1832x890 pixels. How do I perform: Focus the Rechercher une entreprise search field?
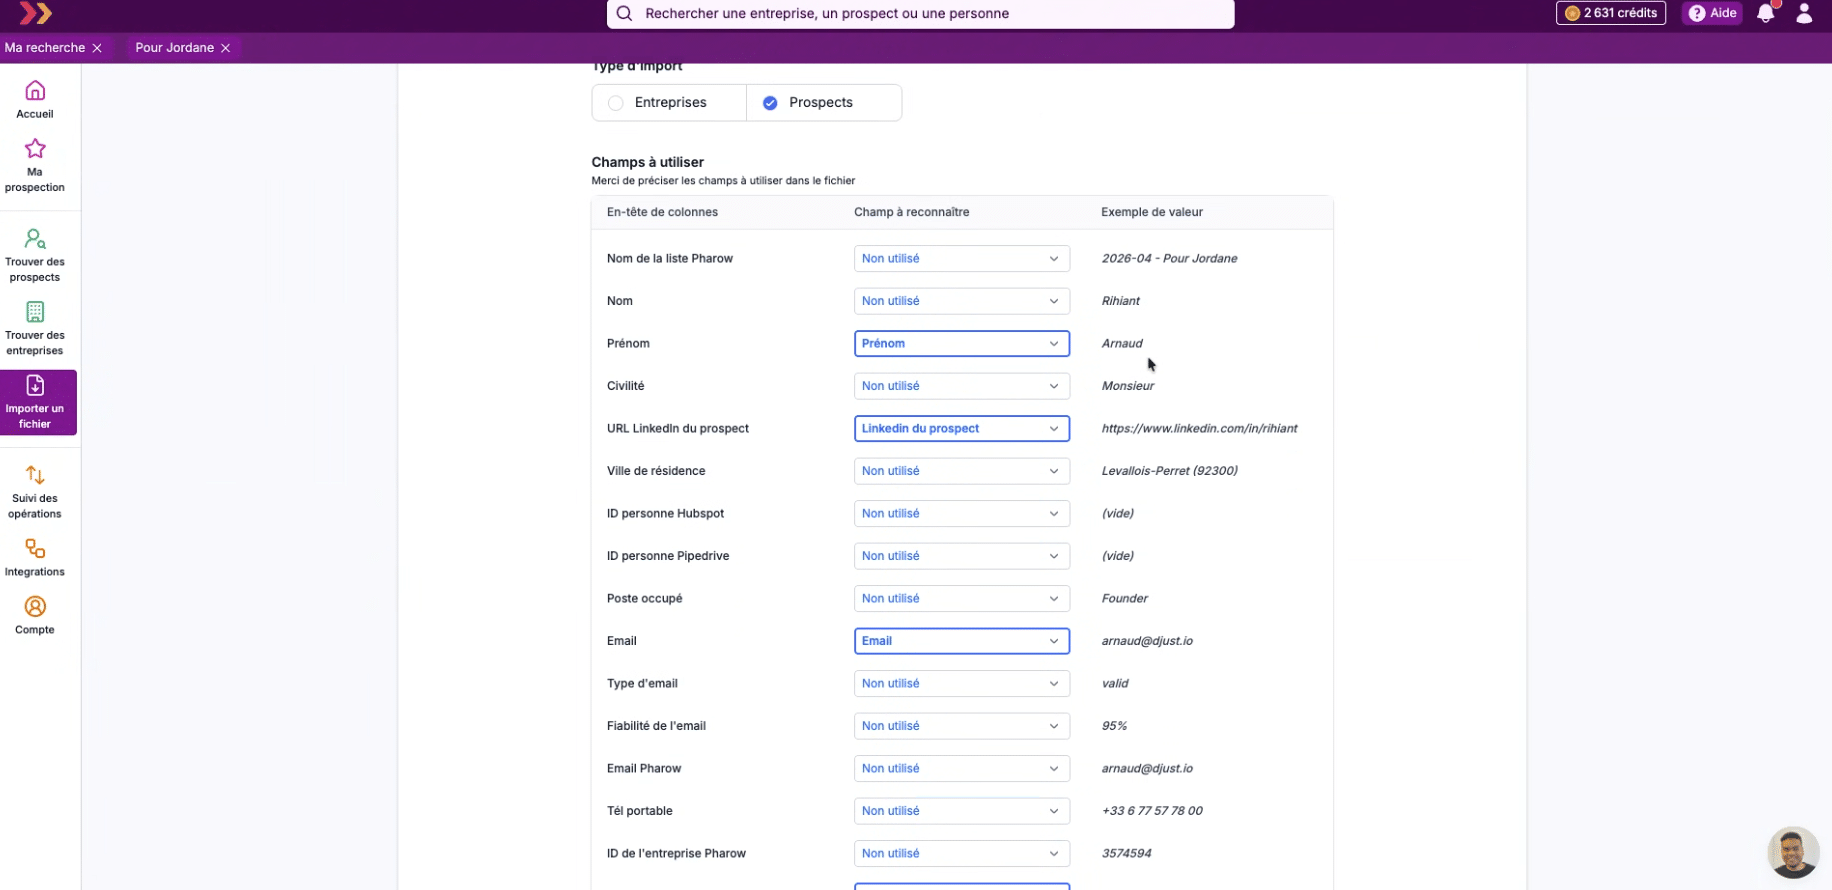point(921,14)
